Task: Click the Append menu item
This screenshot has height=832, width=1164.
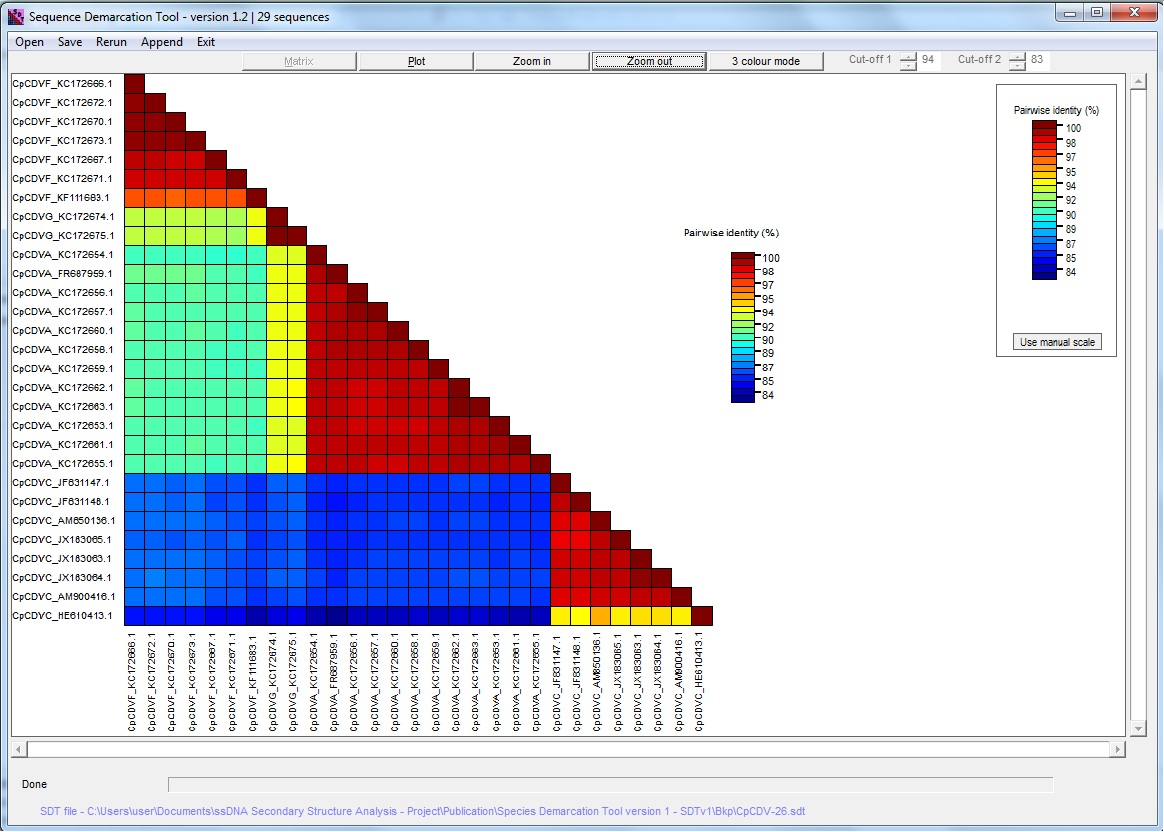Action: click(x=161, y=42)
